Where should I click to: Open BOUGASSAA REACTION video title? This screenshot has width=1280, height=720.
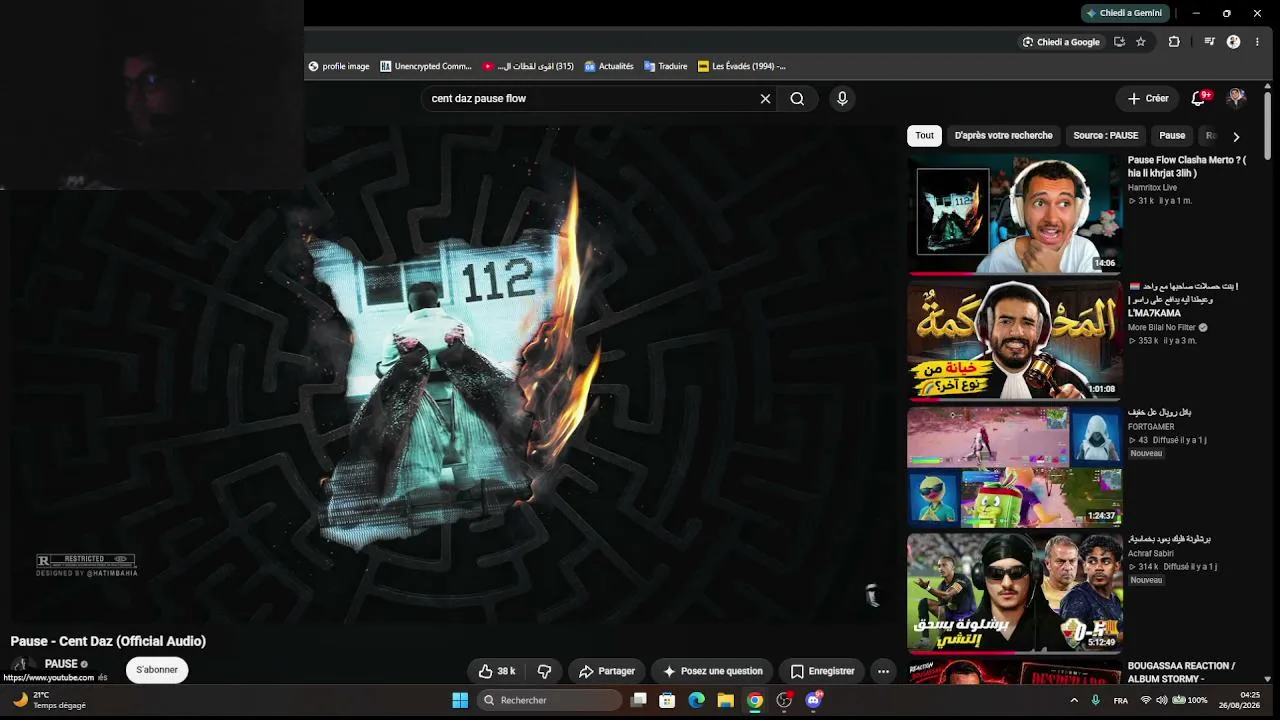pyautogui.click(x=1181, y=672)
